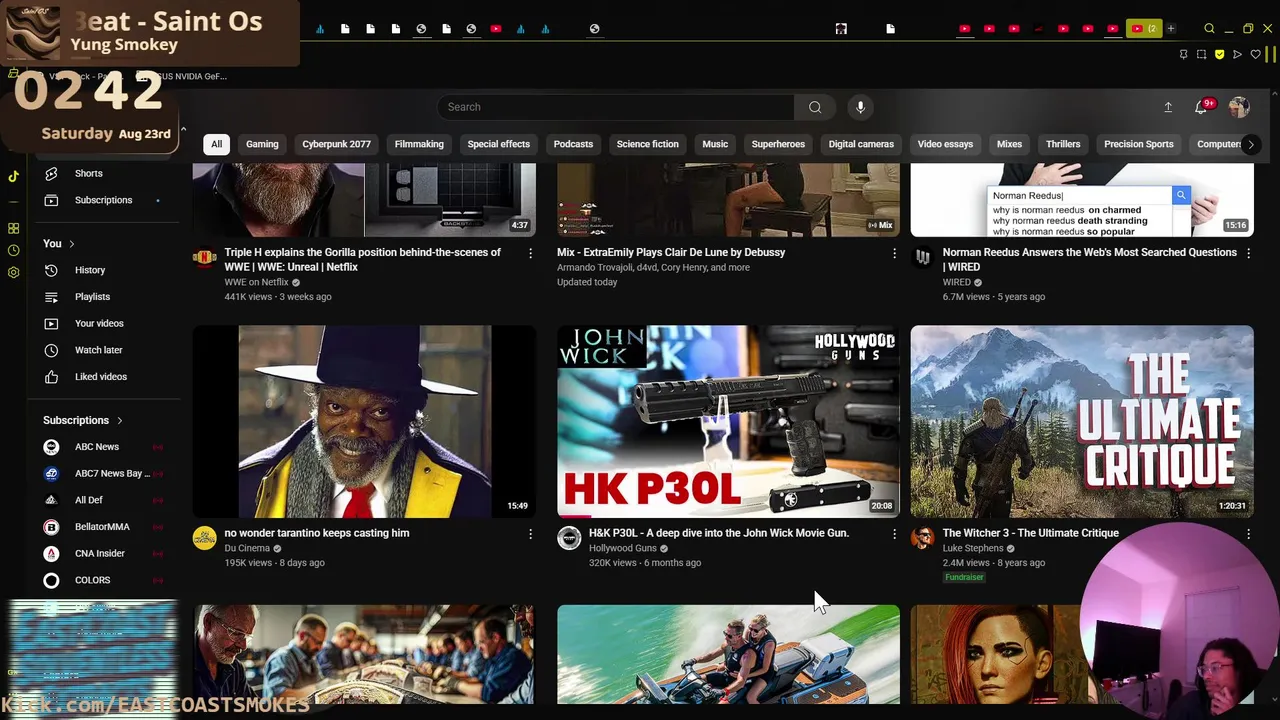
Task: Open Triple H Gorilla position video title
Action: click(x=362, y=260)
